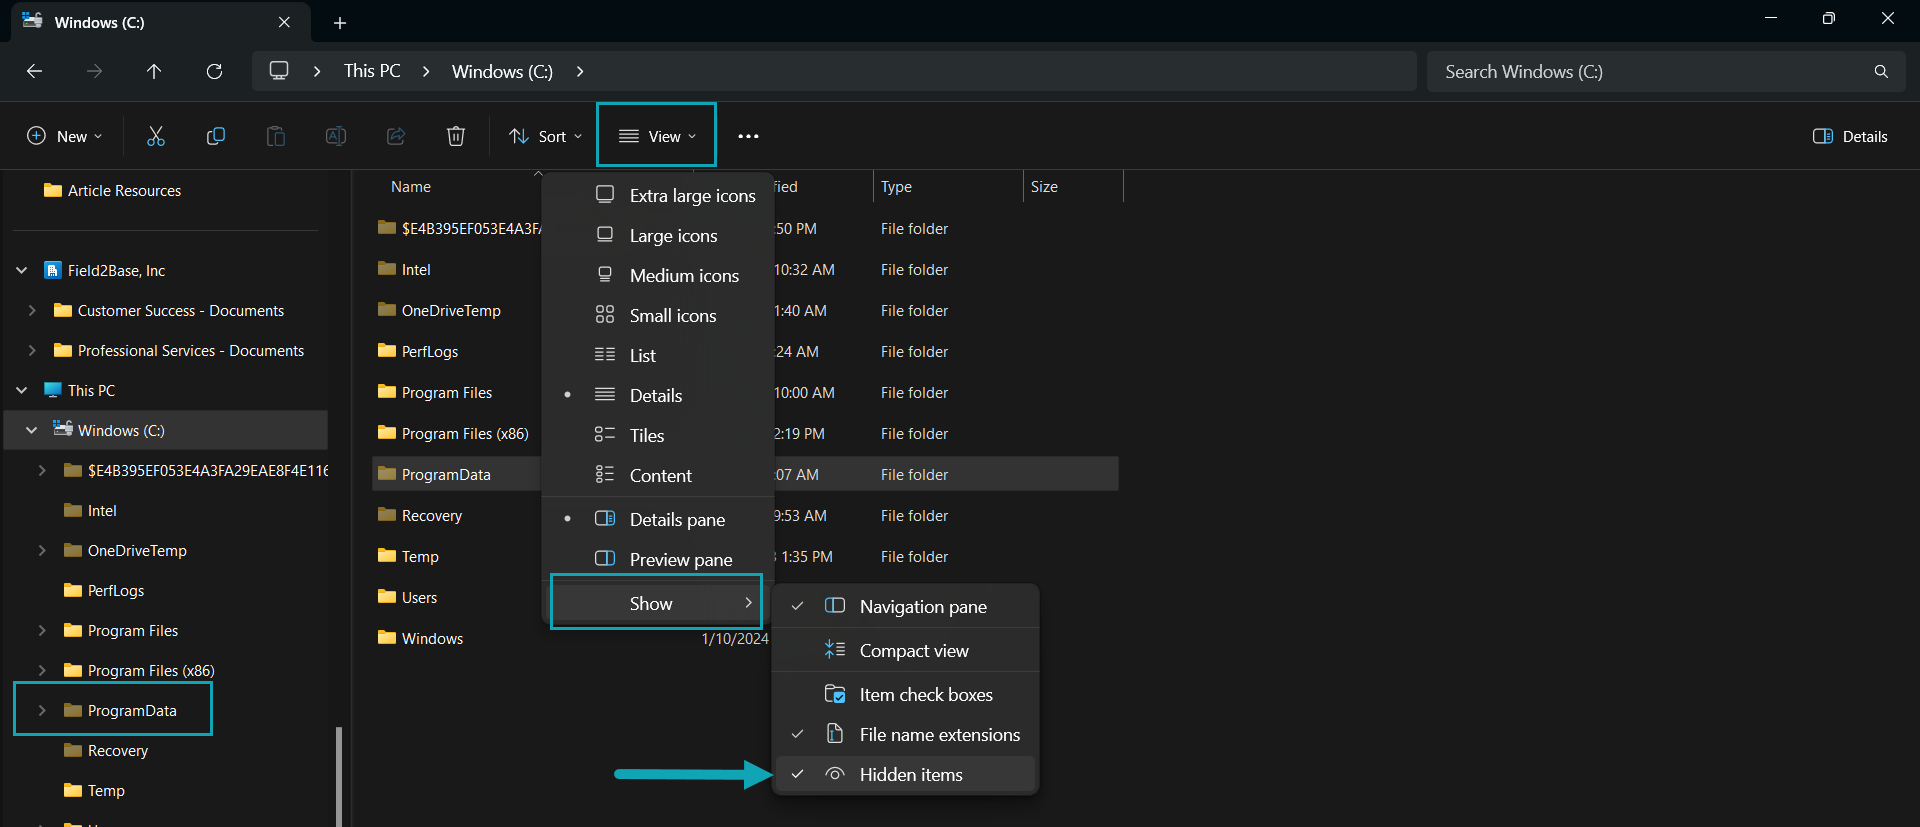Click Windows (C:) drive icon in navigation tree
This screenshot has height=827, width=1920.
point(63,429)
